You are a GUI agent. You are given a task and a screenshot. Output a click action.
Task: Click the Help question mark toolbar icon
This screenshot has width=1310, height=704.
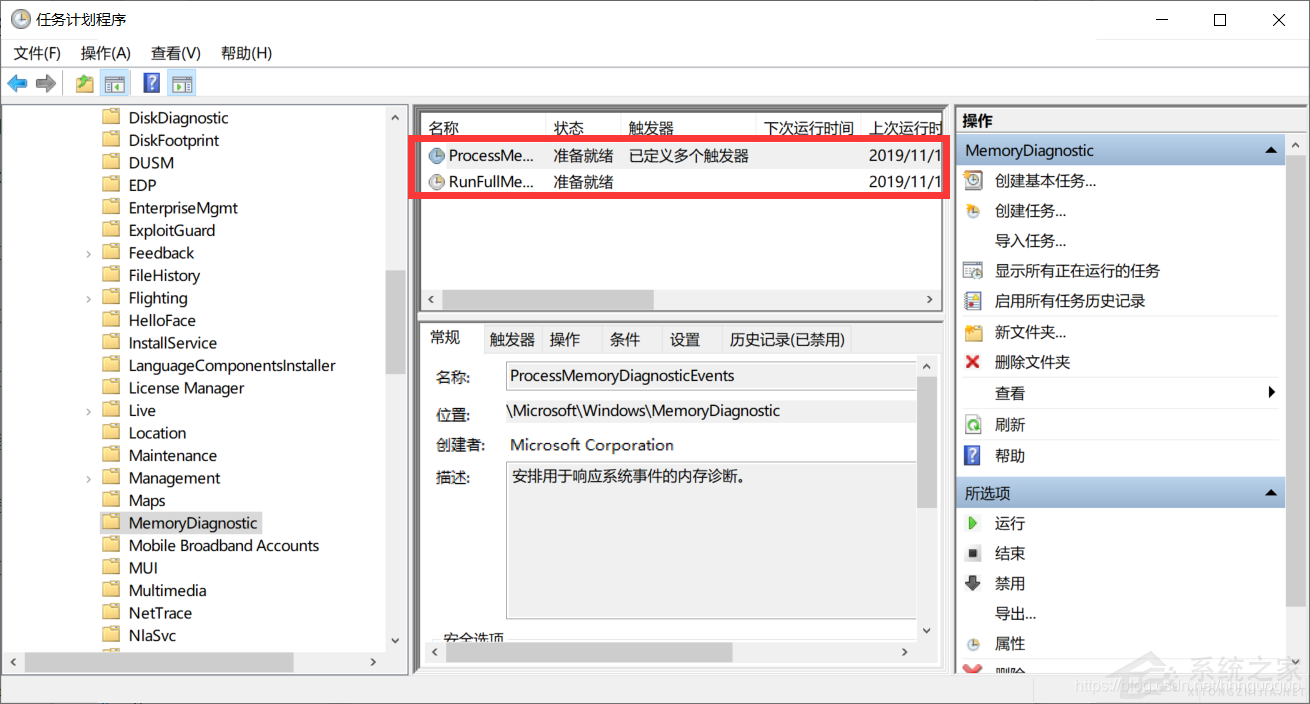(151, 83)
